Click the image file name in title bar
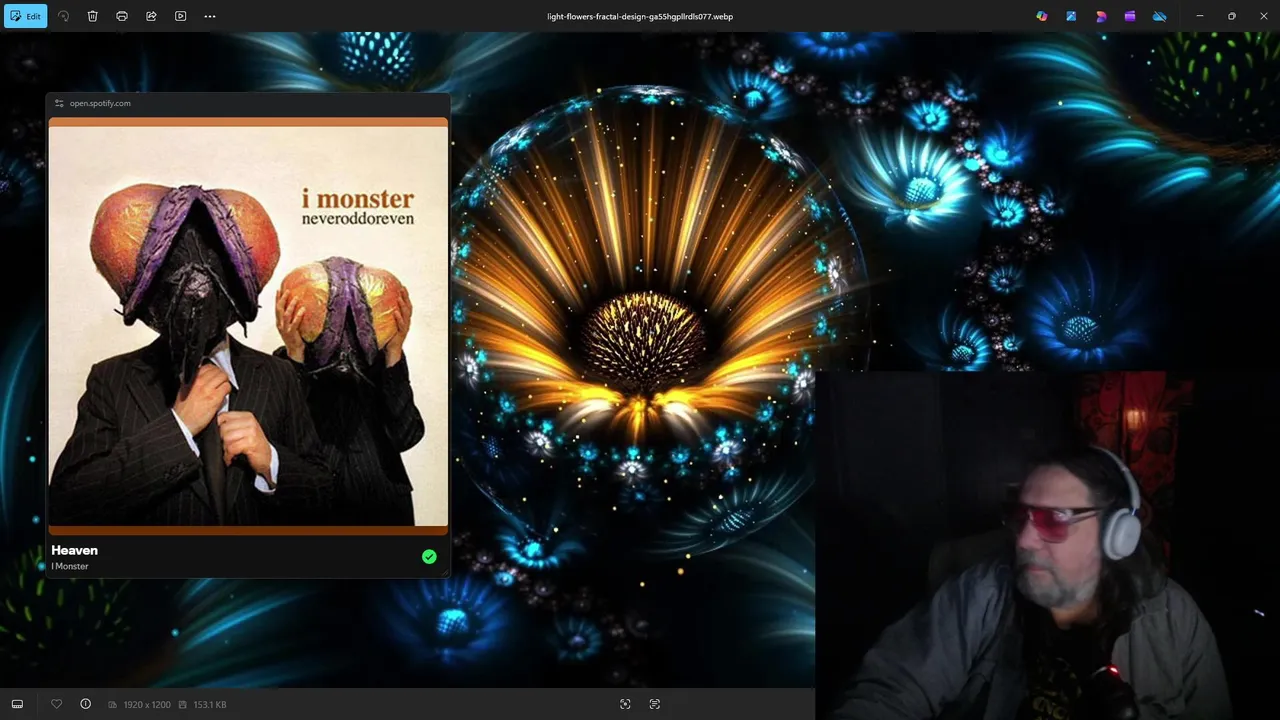Image resolution: width=1280 pixels, height=720 pixels. point(640,16)
